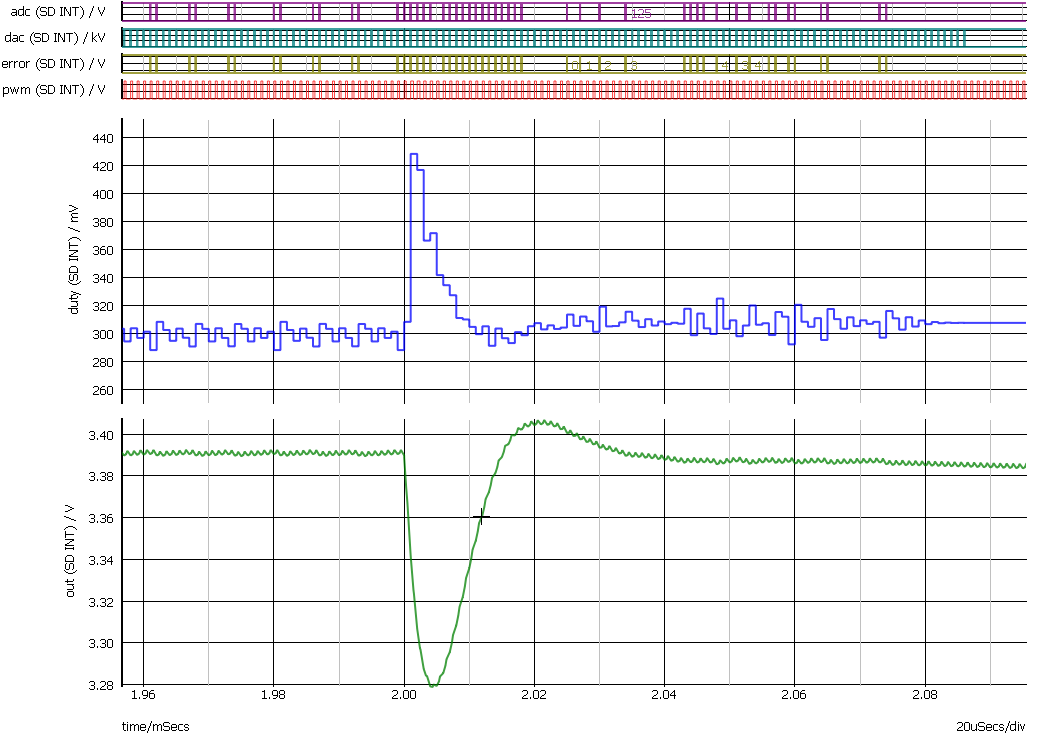Image resolution: width=1038 pixels, height=744 pixels.
Task: Select the pwm (SD INT) / V label
Action: (x=55, y=90)
